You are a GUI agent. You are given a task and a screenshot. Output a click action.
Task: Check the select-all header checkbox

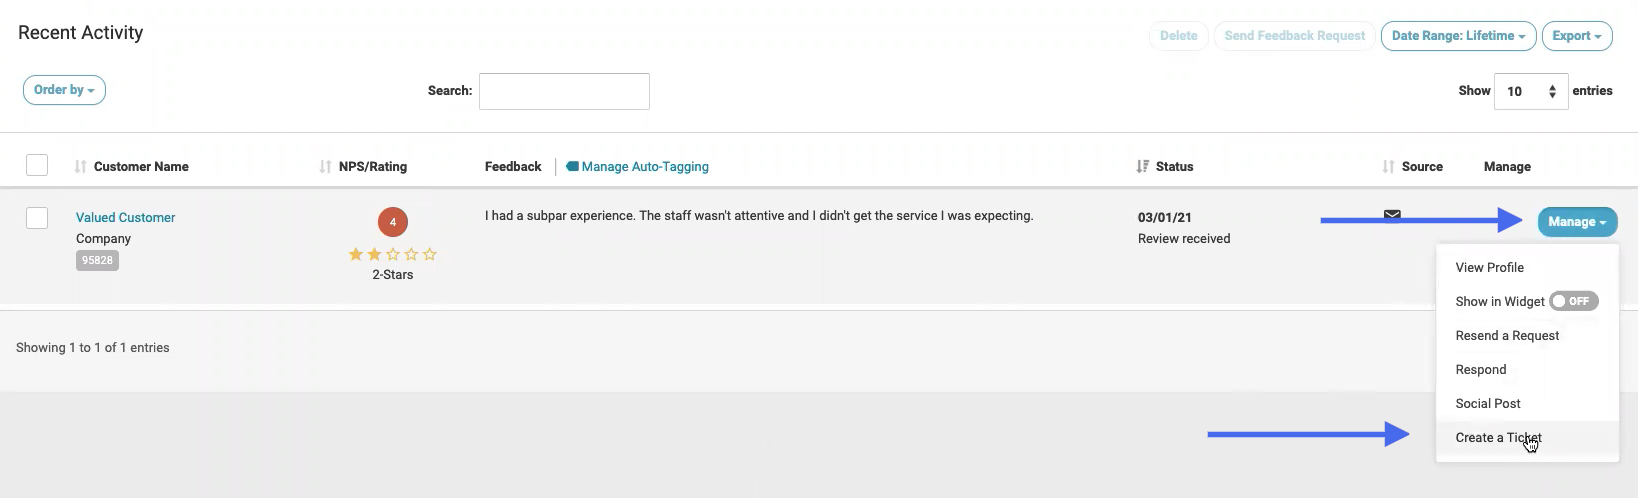coord(37,165)
